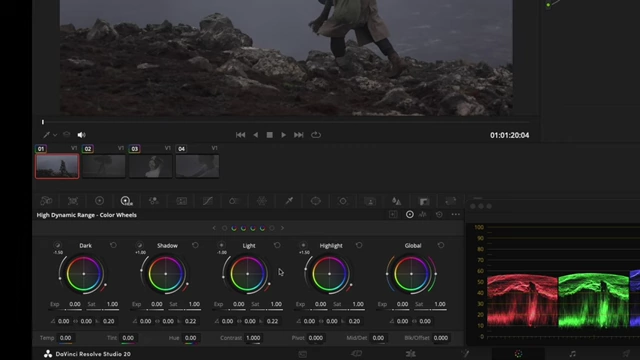
Task: Open the Power Window palette
Action: [x=316, y=201]
